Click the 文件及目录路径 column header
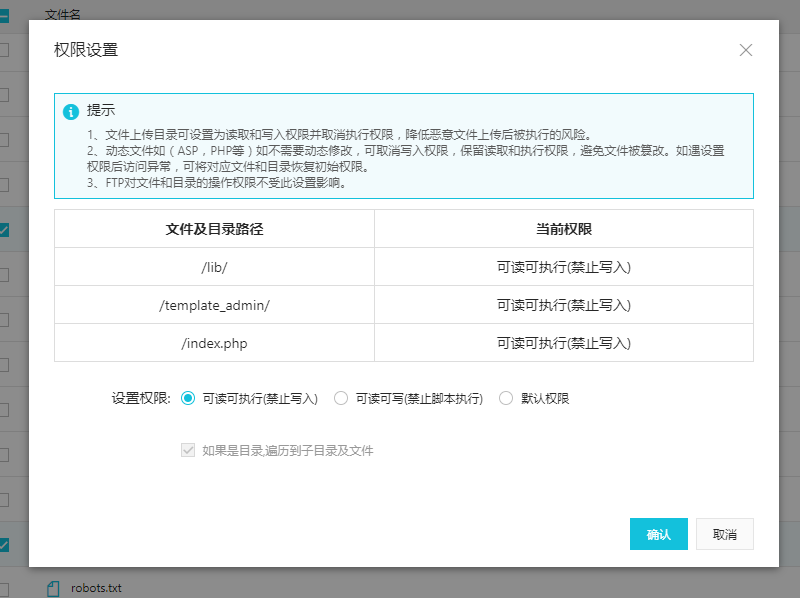 tap(214, 228)
